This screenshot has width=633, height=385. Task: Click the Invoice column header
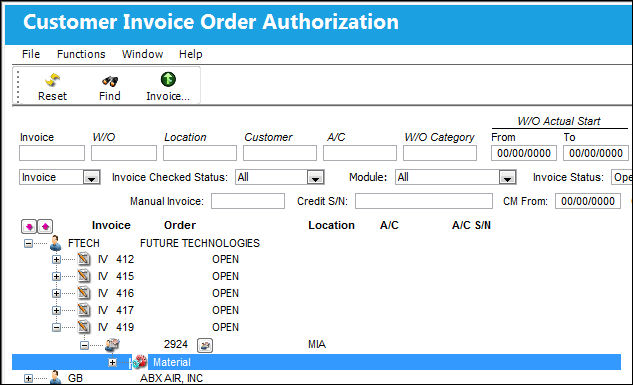point(111,225)
